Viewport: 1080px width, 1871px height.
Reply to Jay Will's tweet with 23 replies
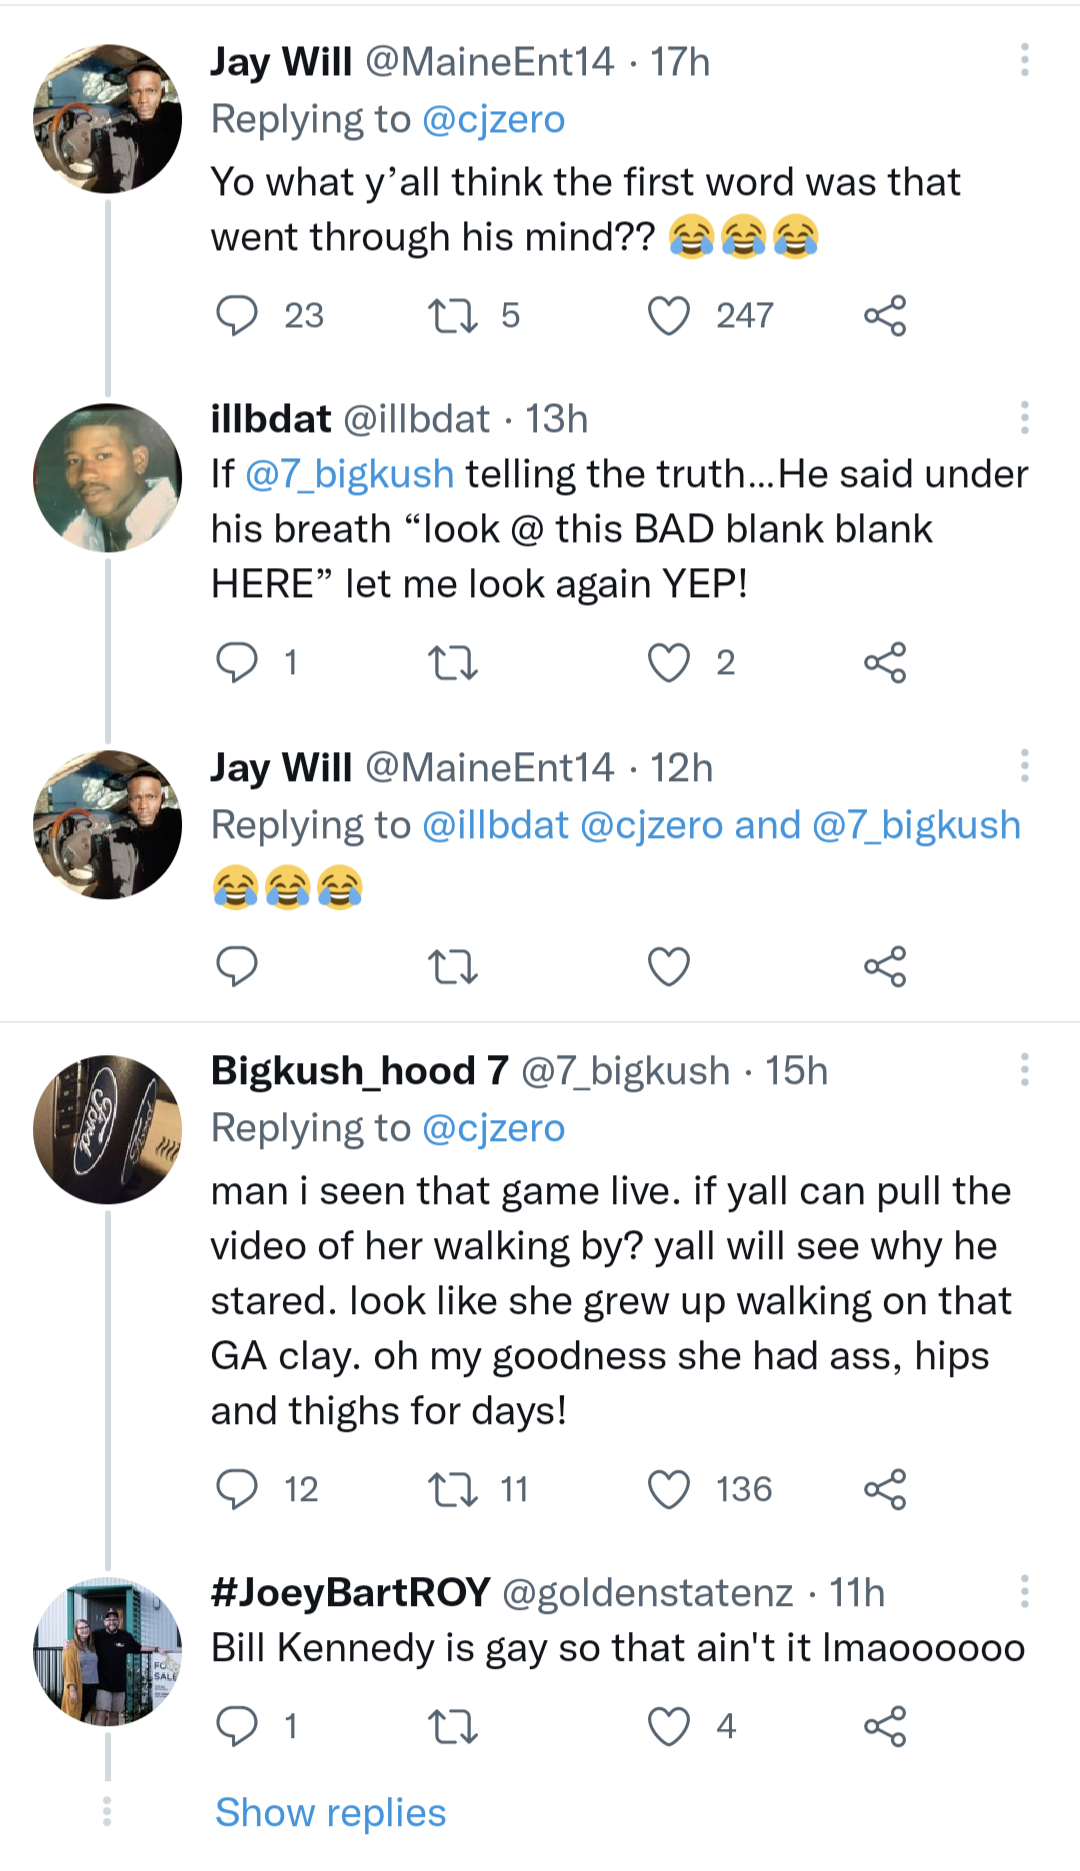[x=237, y=316]
